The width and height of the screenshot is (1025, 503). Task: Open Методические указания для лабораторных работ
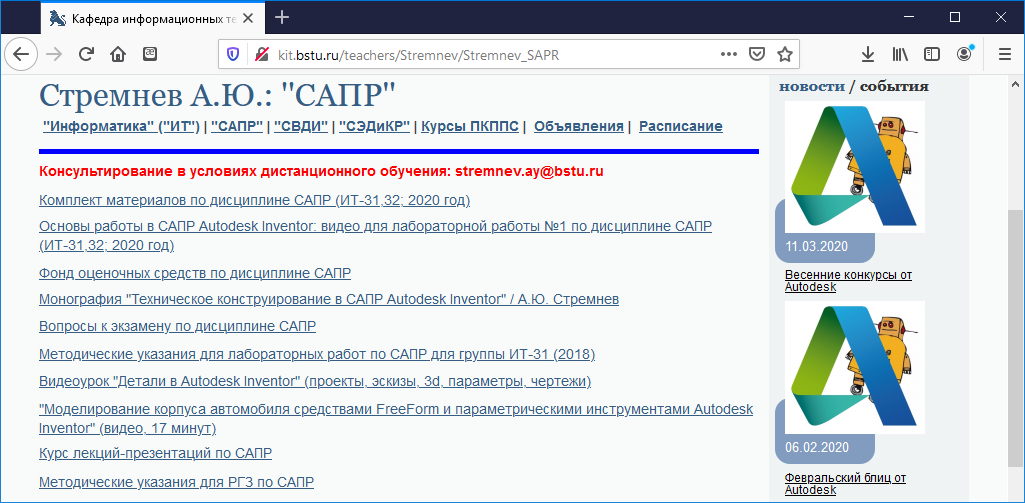(317, 355)
